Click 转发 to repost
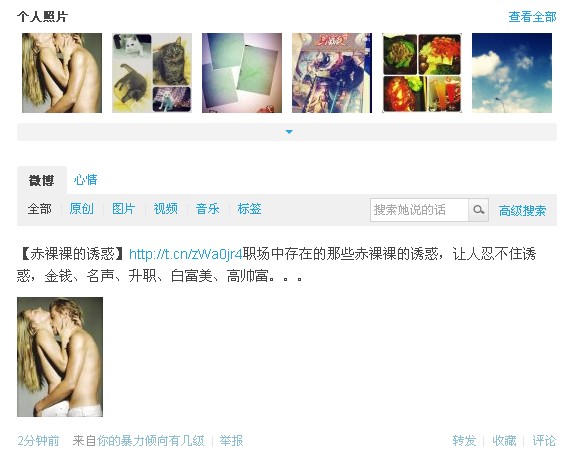Screen dimensions: 579x459 click(464, 441)
